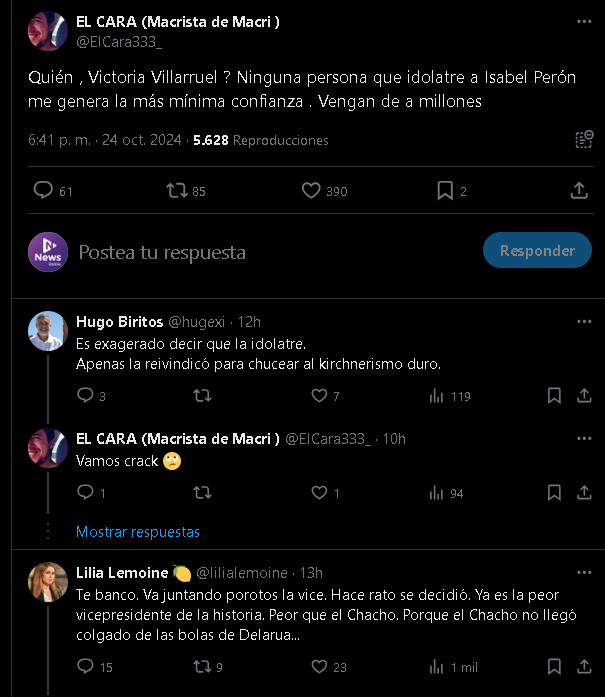Like Hugo Biritos's reply

(320, 396)
